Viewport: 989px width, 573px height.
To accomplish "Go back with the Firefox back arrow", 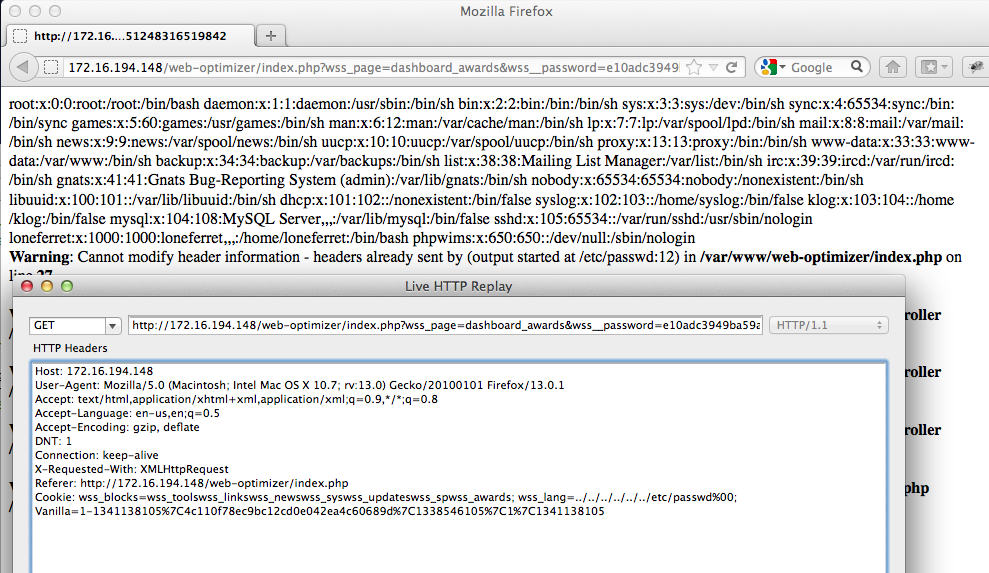I will pos(23,67).
